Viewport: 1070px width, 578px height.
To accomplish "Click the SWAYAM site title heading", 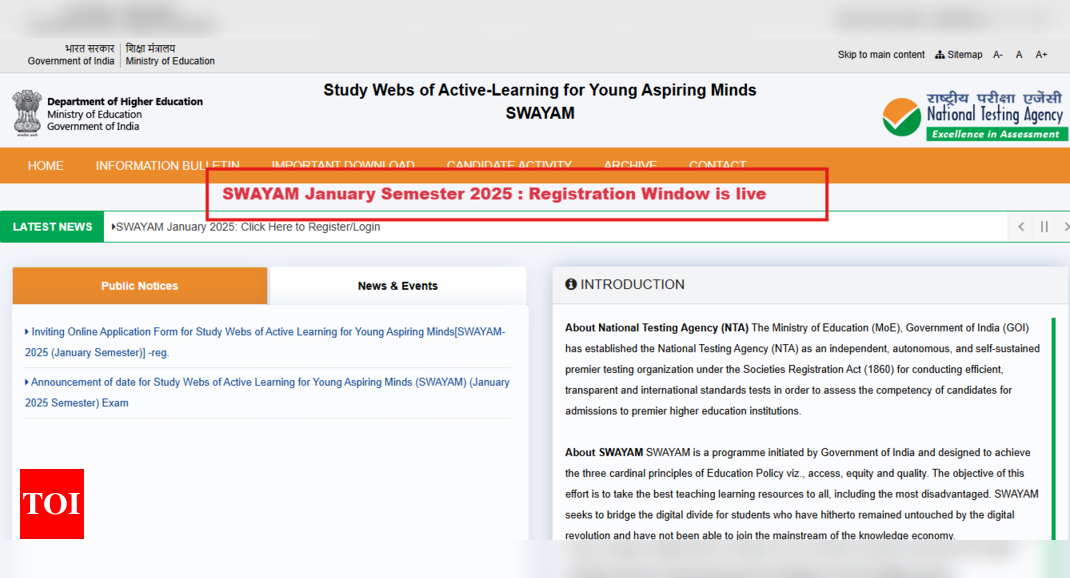I will click(x=540, y=102).
